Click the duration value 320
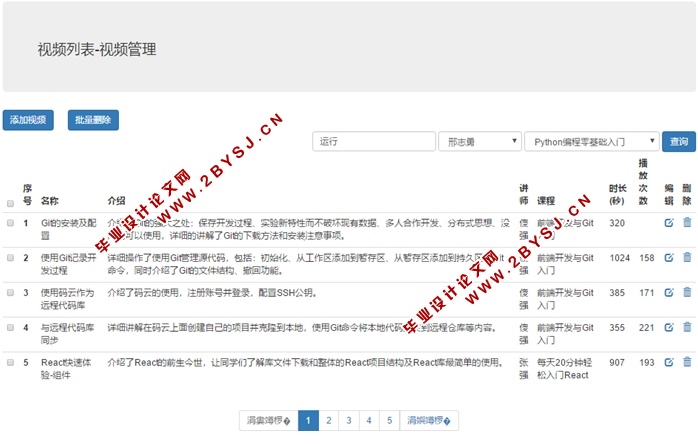The width and height of the screenshot is (698, 445). click(617, 223)
